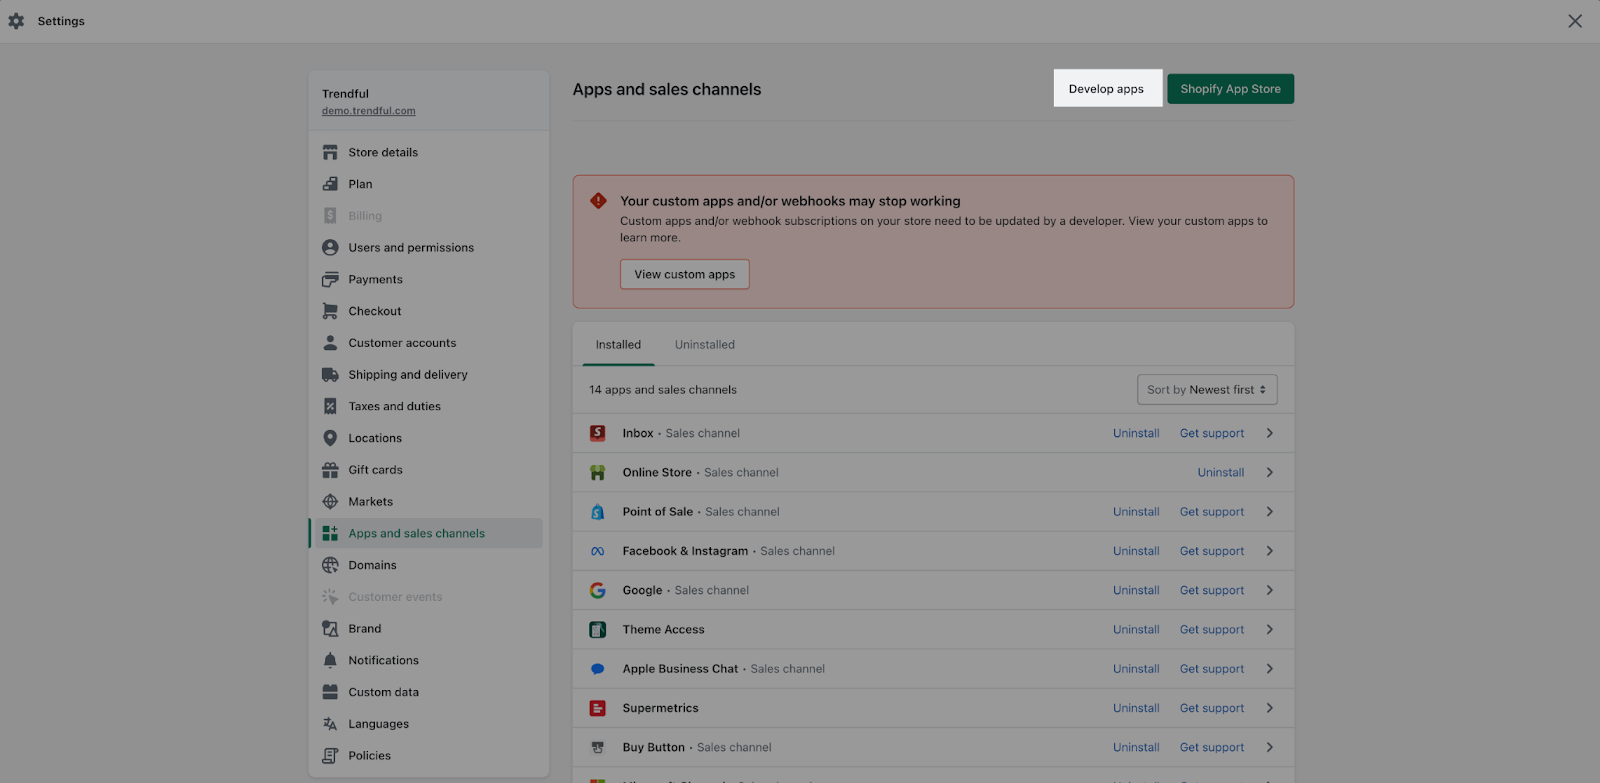Expand the Google row chevron
1600x783 pixels.
pyautogui.click(x=1270, y=590)
